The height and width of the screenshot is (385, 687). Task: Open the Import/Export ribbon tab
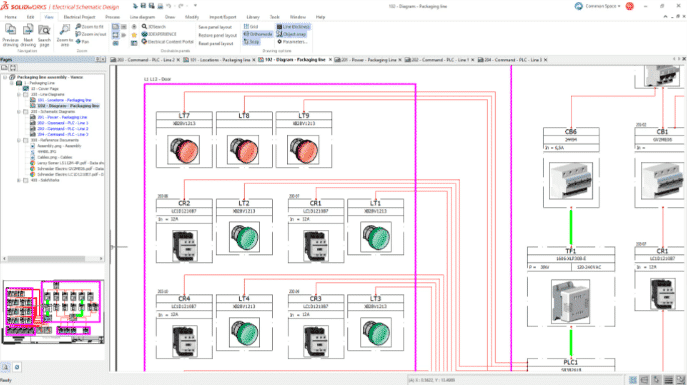[223, 17]
